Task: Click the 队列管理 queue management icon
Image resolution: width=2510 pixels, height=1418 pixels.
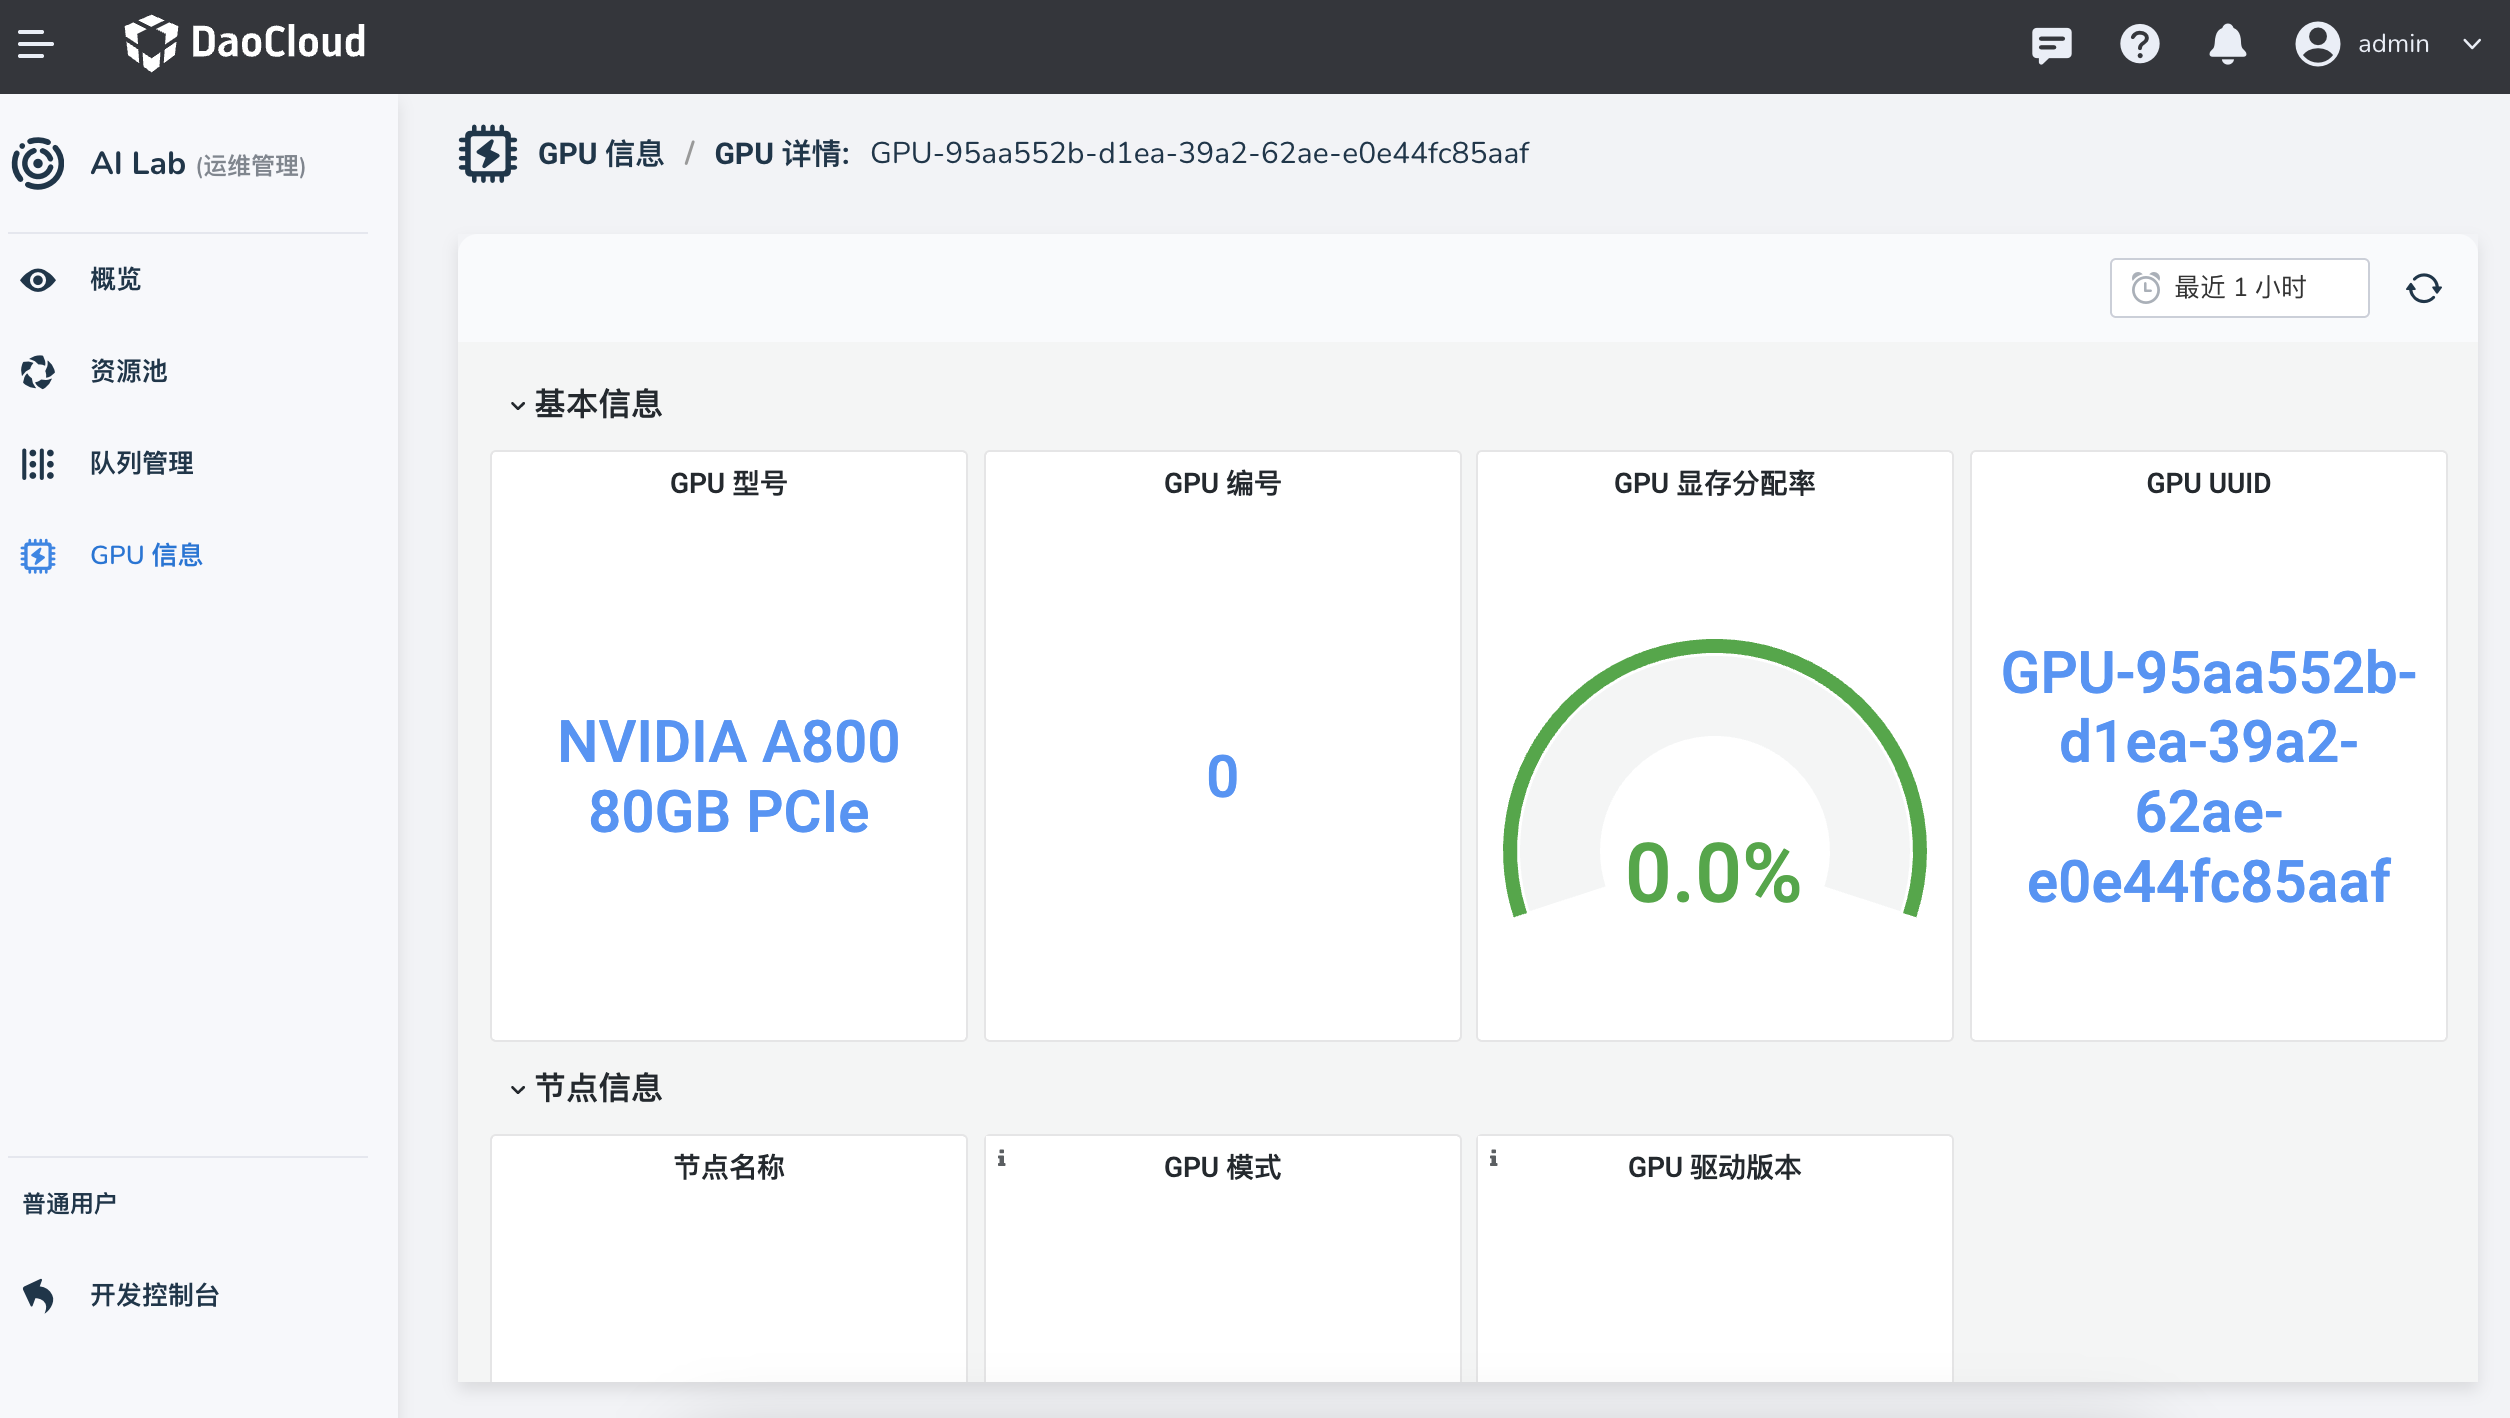Action: (37, 463)
